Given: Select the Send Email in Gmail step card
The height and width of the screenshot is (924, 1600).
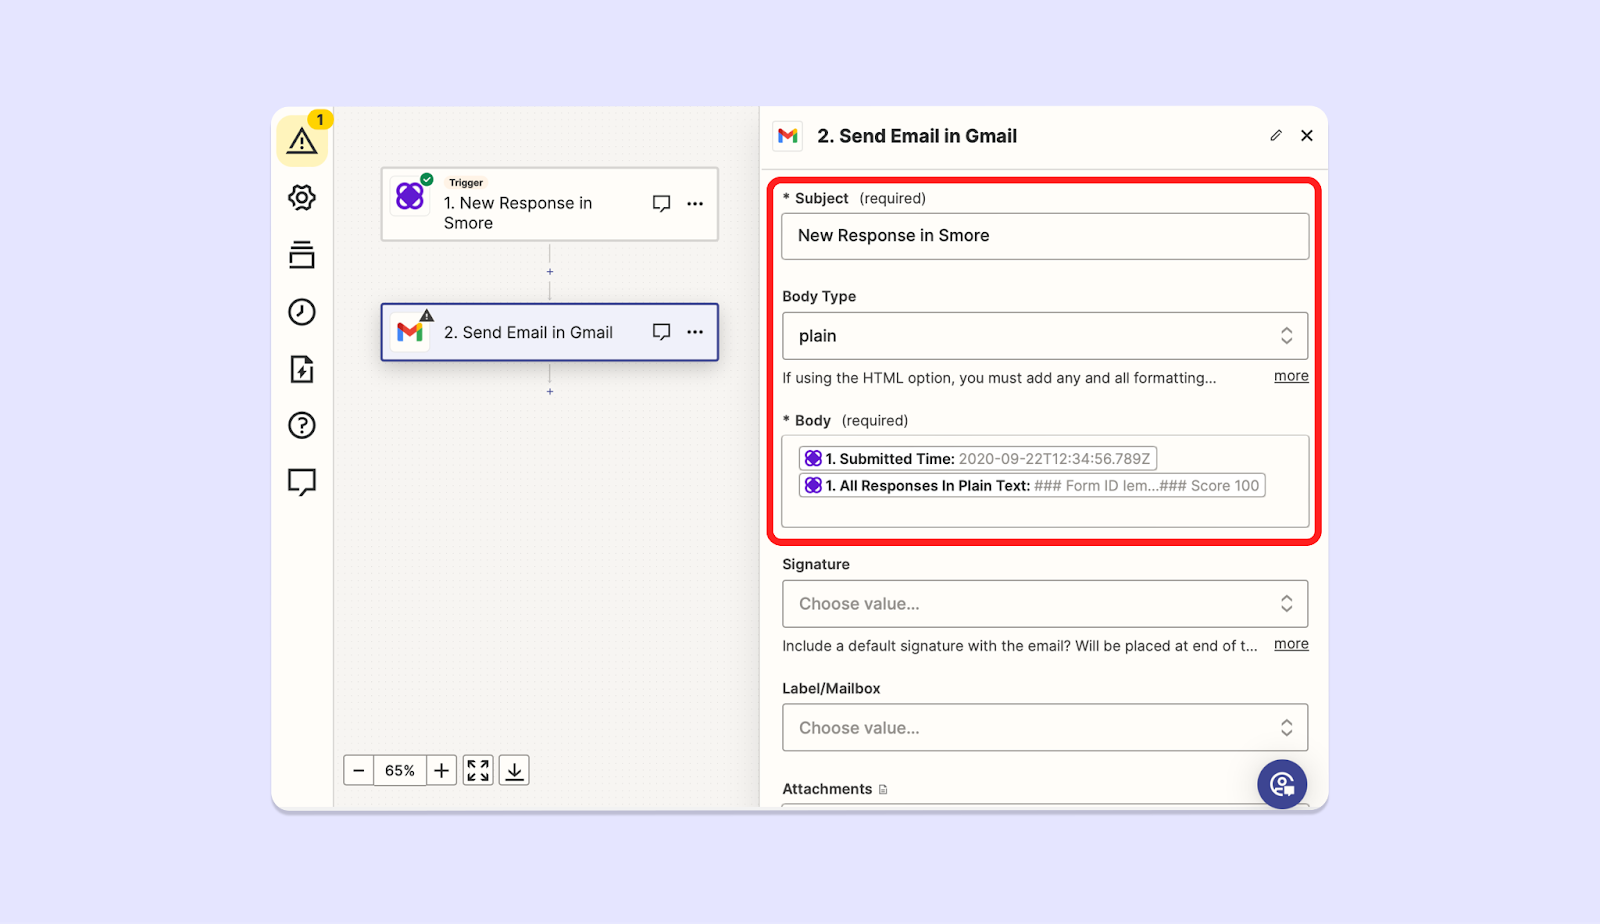Looking at the screenshot, I should pyautogui.click(x=550, y=332).
